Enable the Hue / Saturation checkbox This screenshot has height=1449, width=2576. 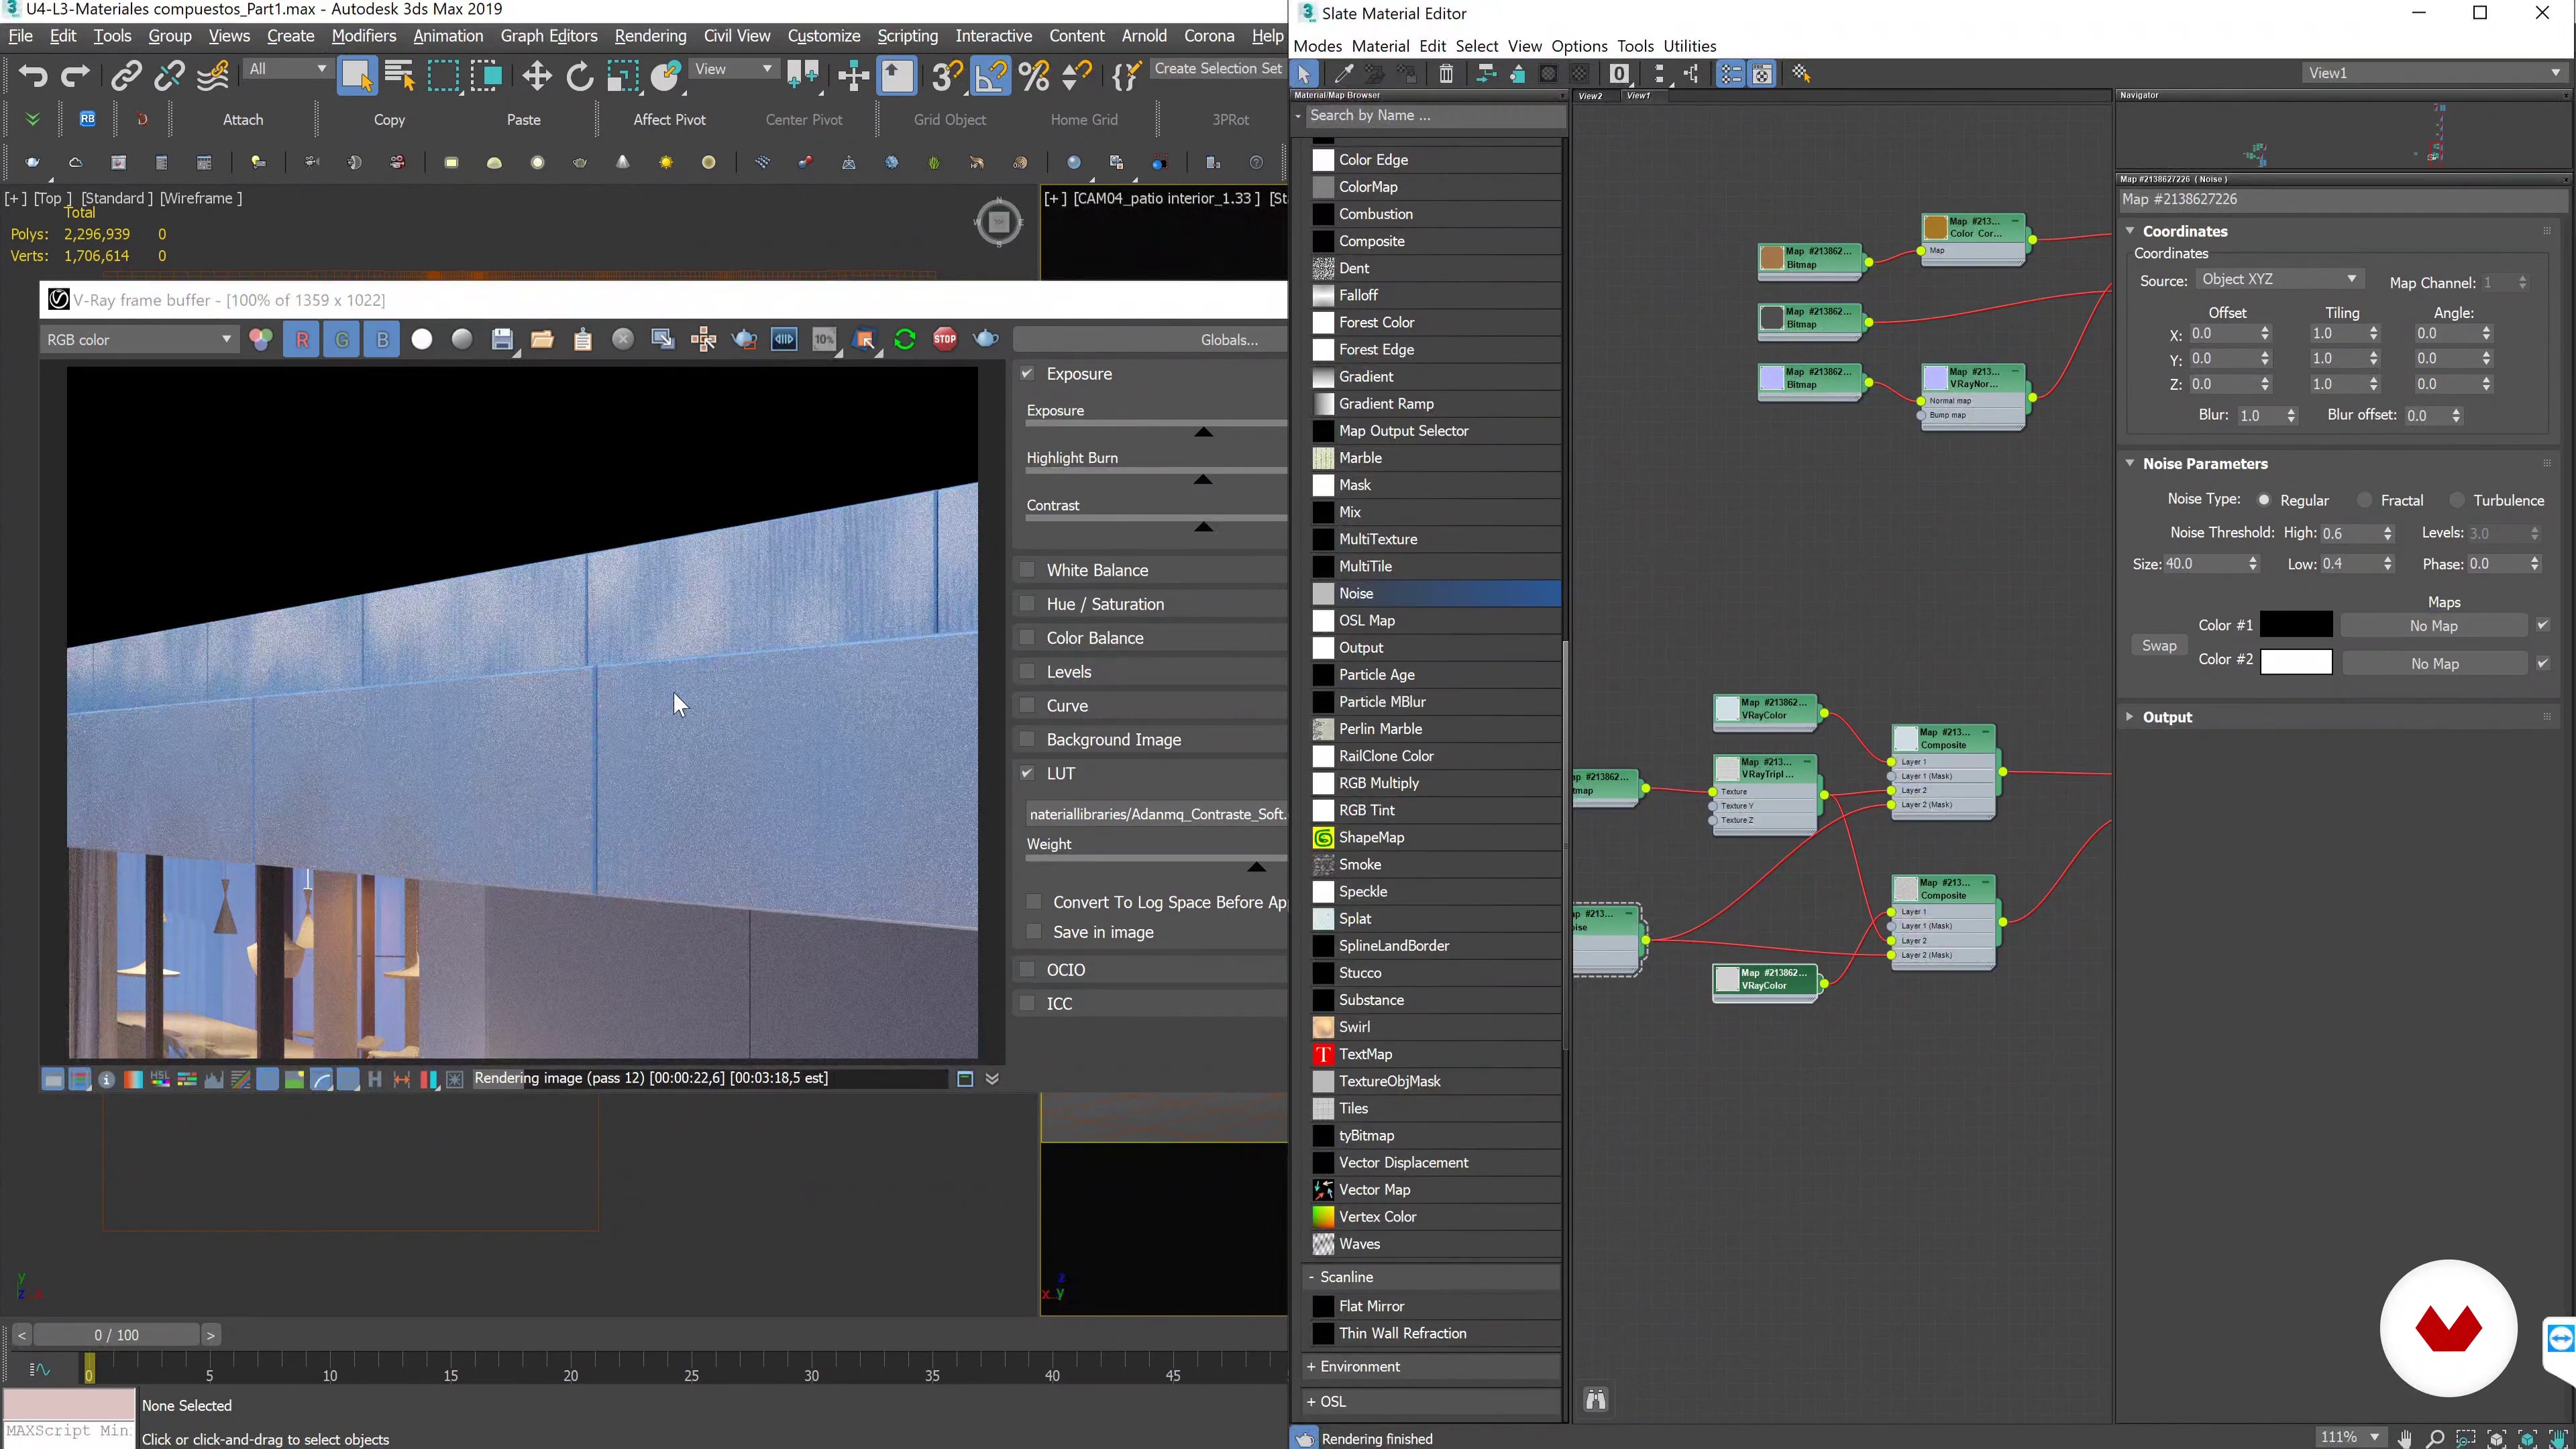point(1027,603)
